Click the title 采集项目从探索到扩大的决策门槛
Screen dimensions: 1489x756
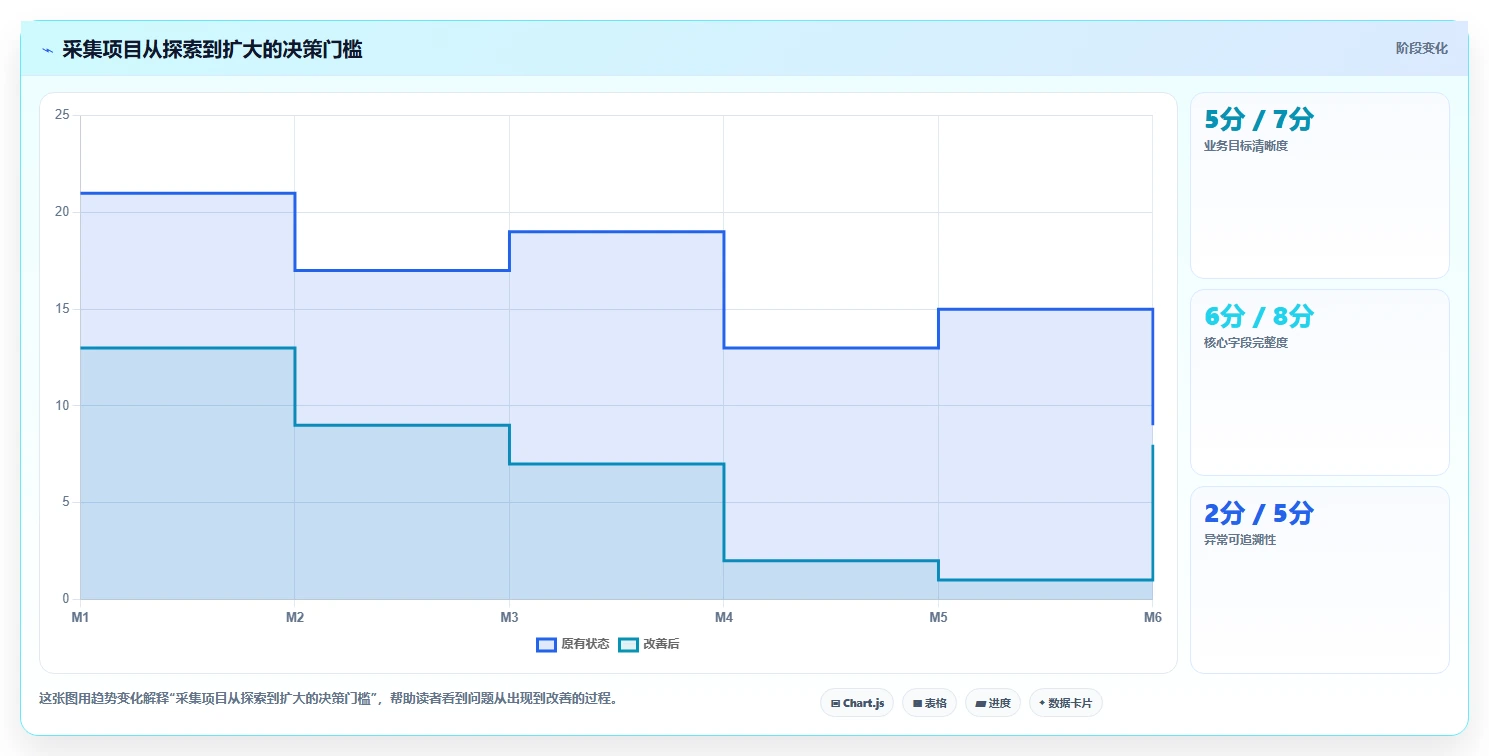pyautogui.click(x=212, y=49)
